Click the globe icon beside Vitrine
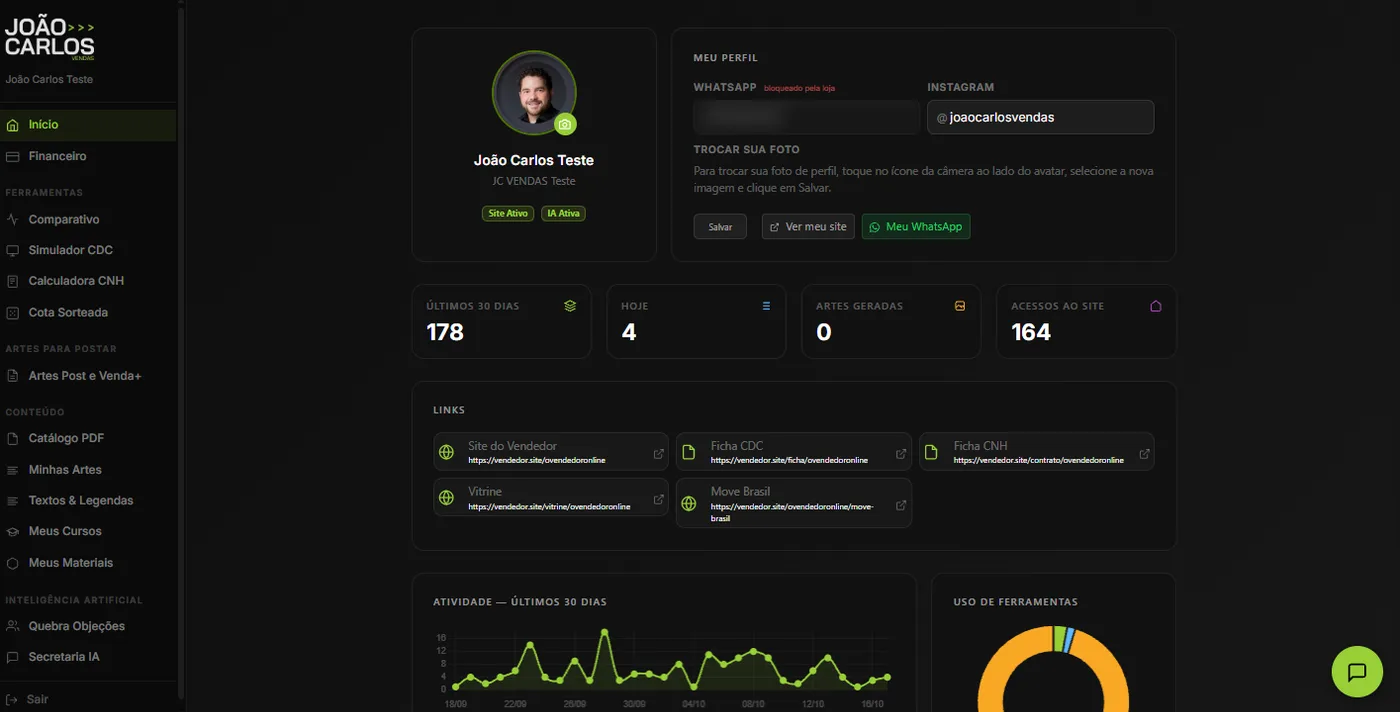1400x712 pixels. [x=447, y=498]
